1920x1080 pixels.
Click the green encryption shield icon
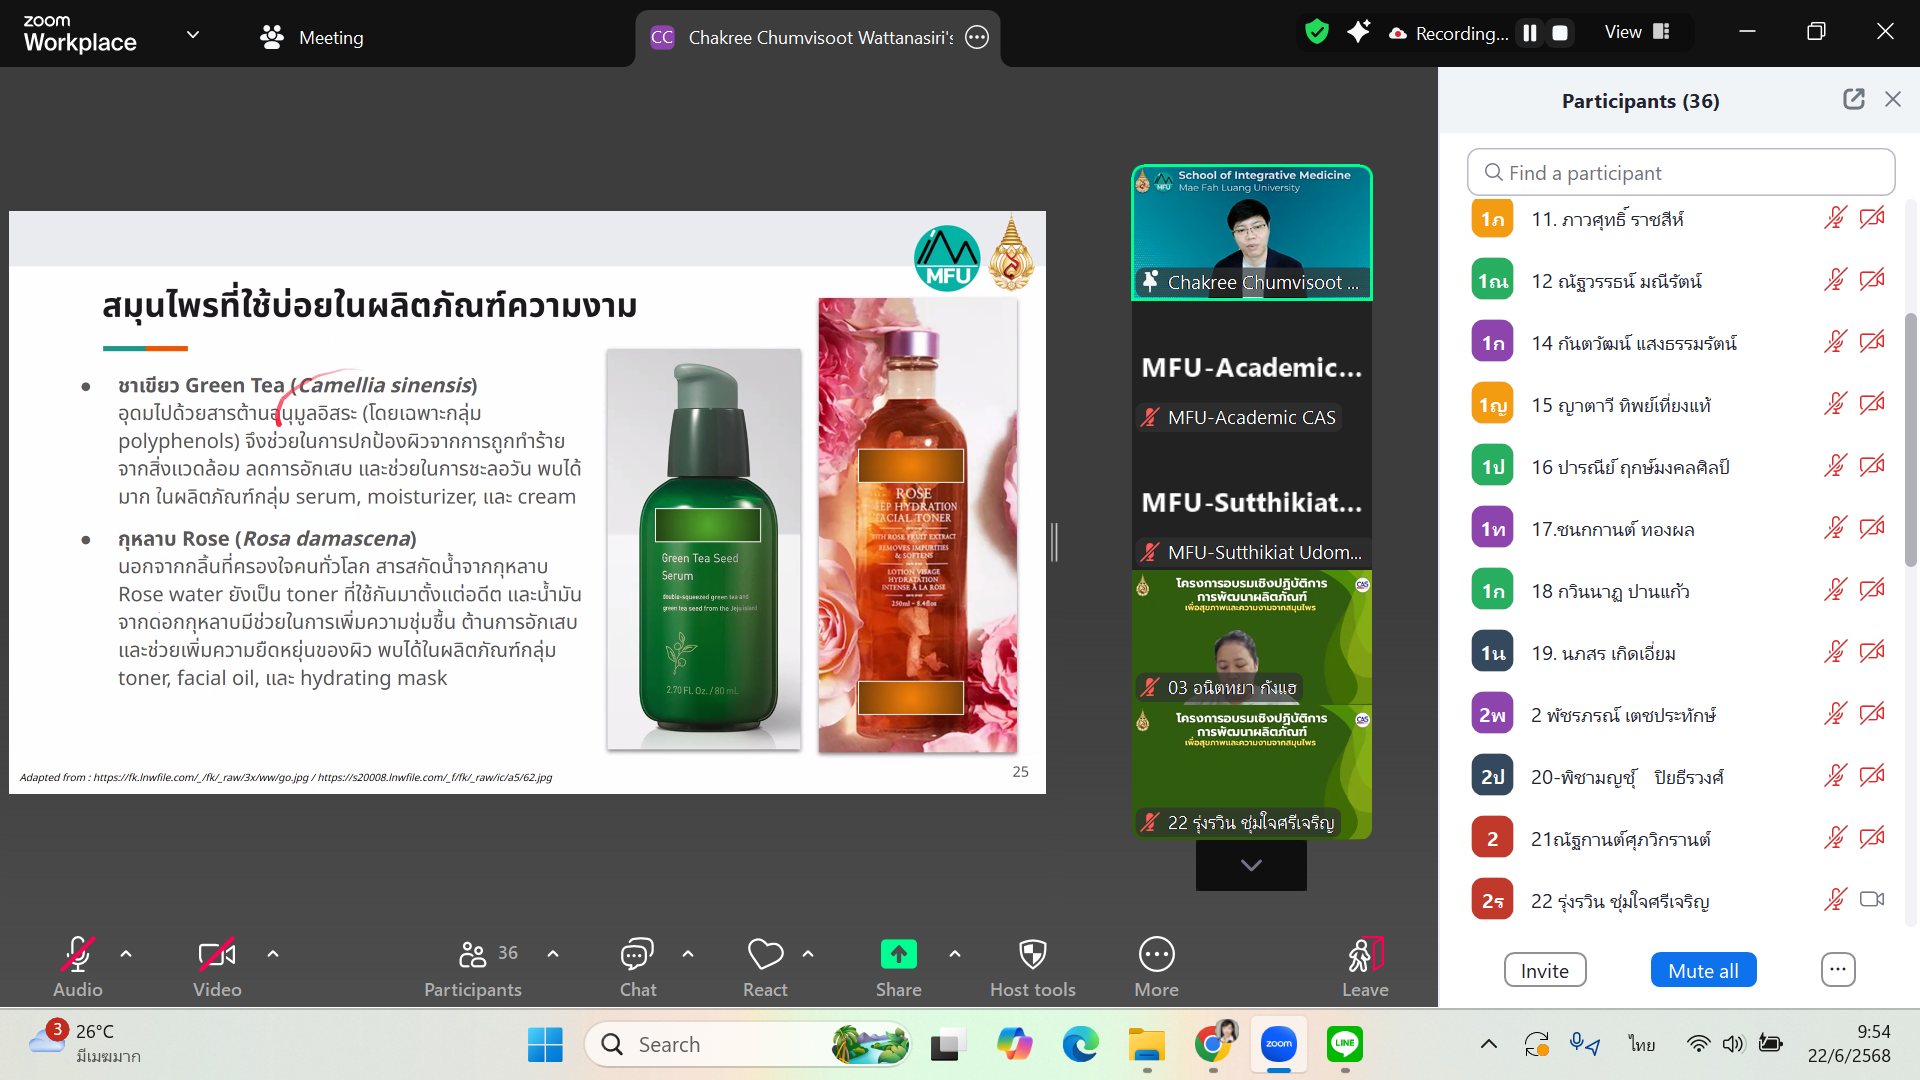pyautogui.click(x=1317, y=32)
